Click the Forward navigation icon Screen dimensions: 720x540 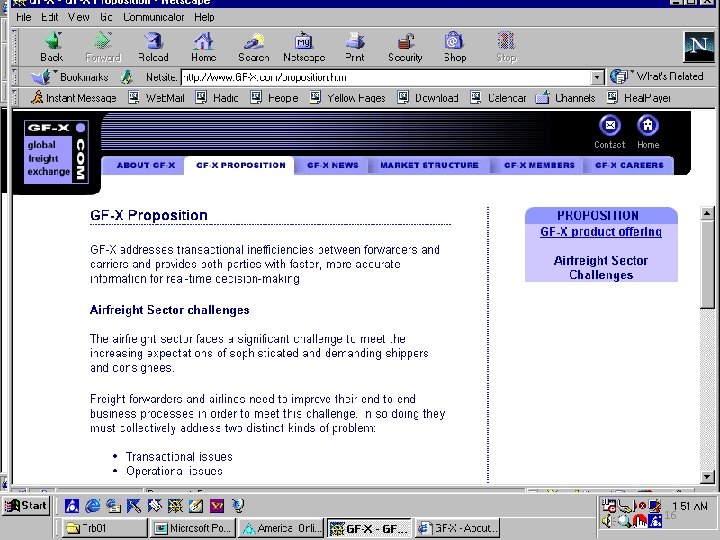103,47
